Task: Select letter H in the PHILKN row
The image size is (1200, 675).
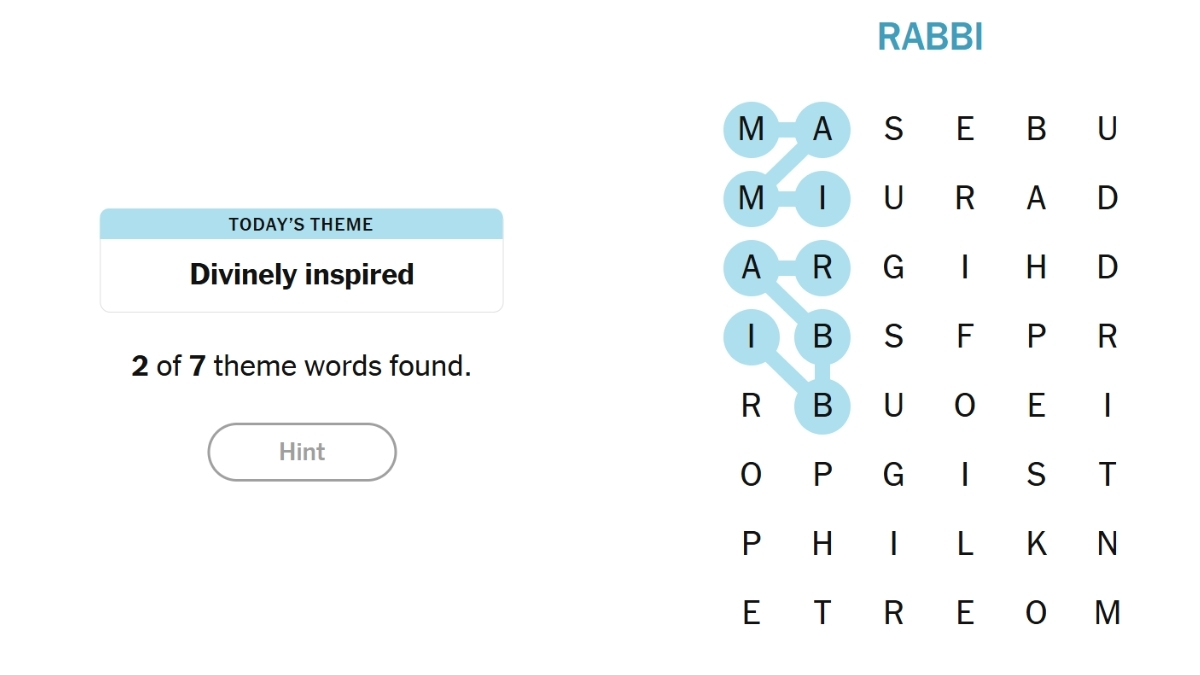Action: (822, 543)
